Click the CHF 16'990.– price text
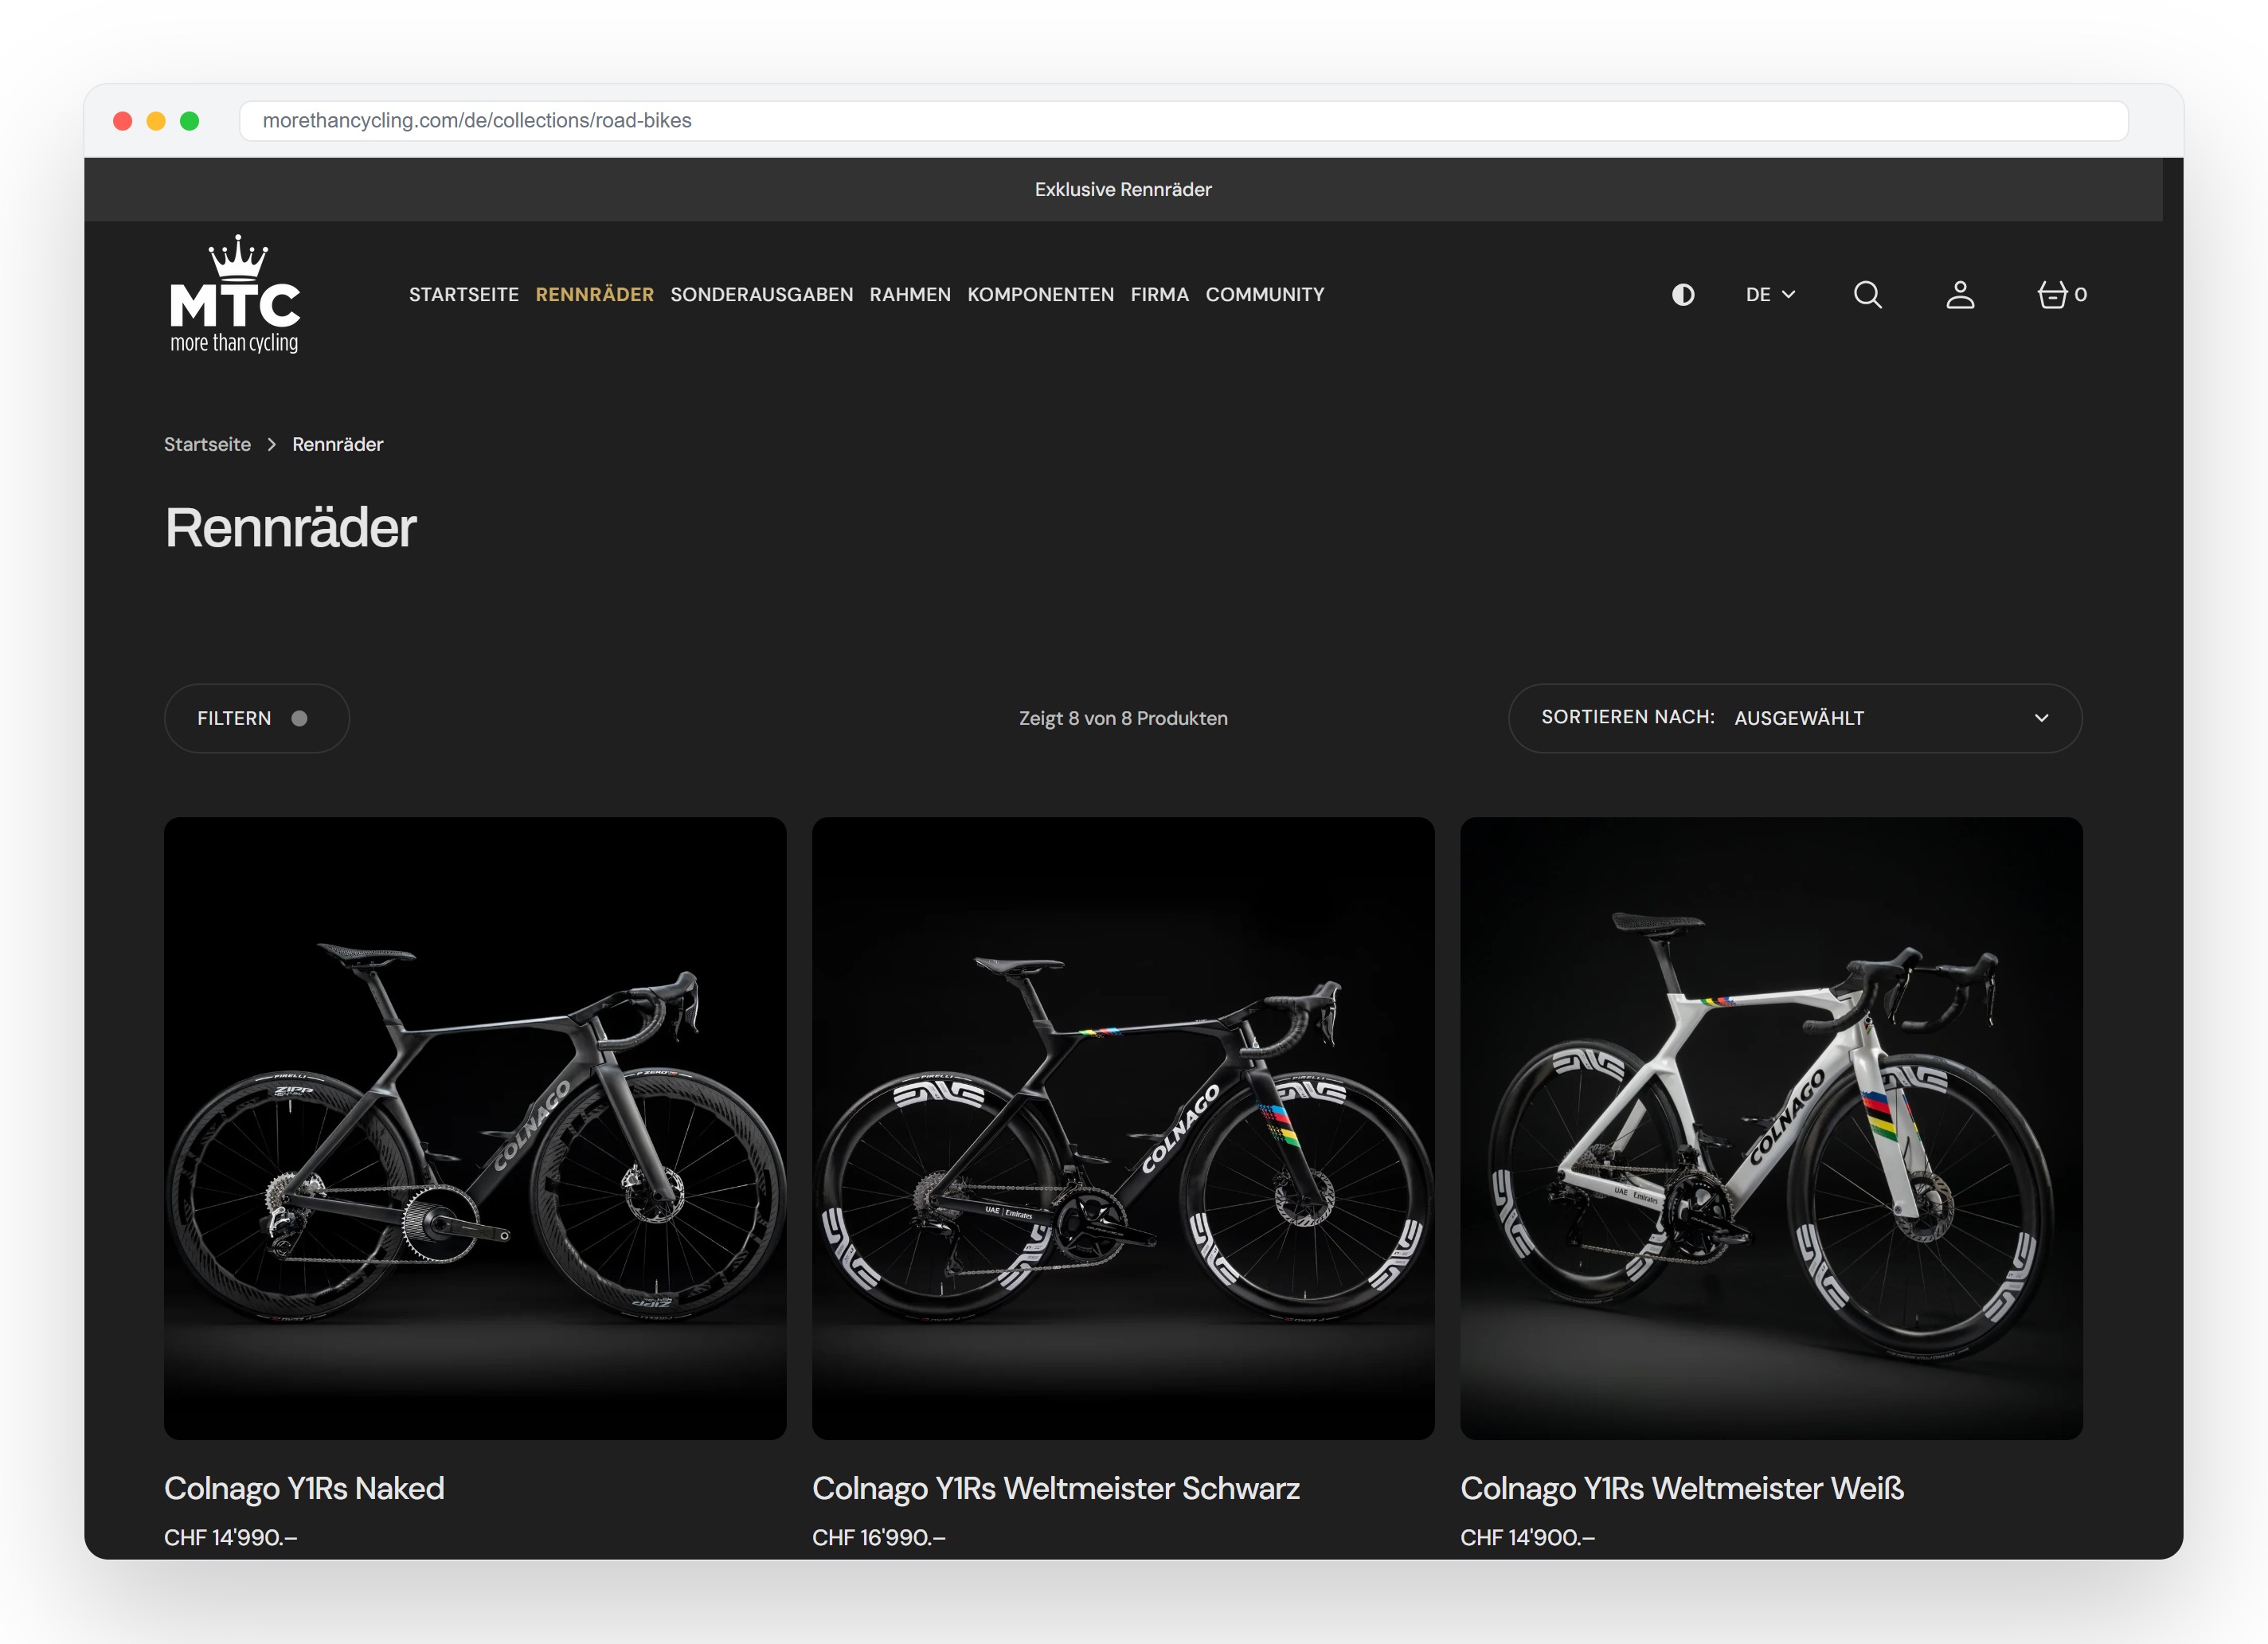 coord(879,1537)
